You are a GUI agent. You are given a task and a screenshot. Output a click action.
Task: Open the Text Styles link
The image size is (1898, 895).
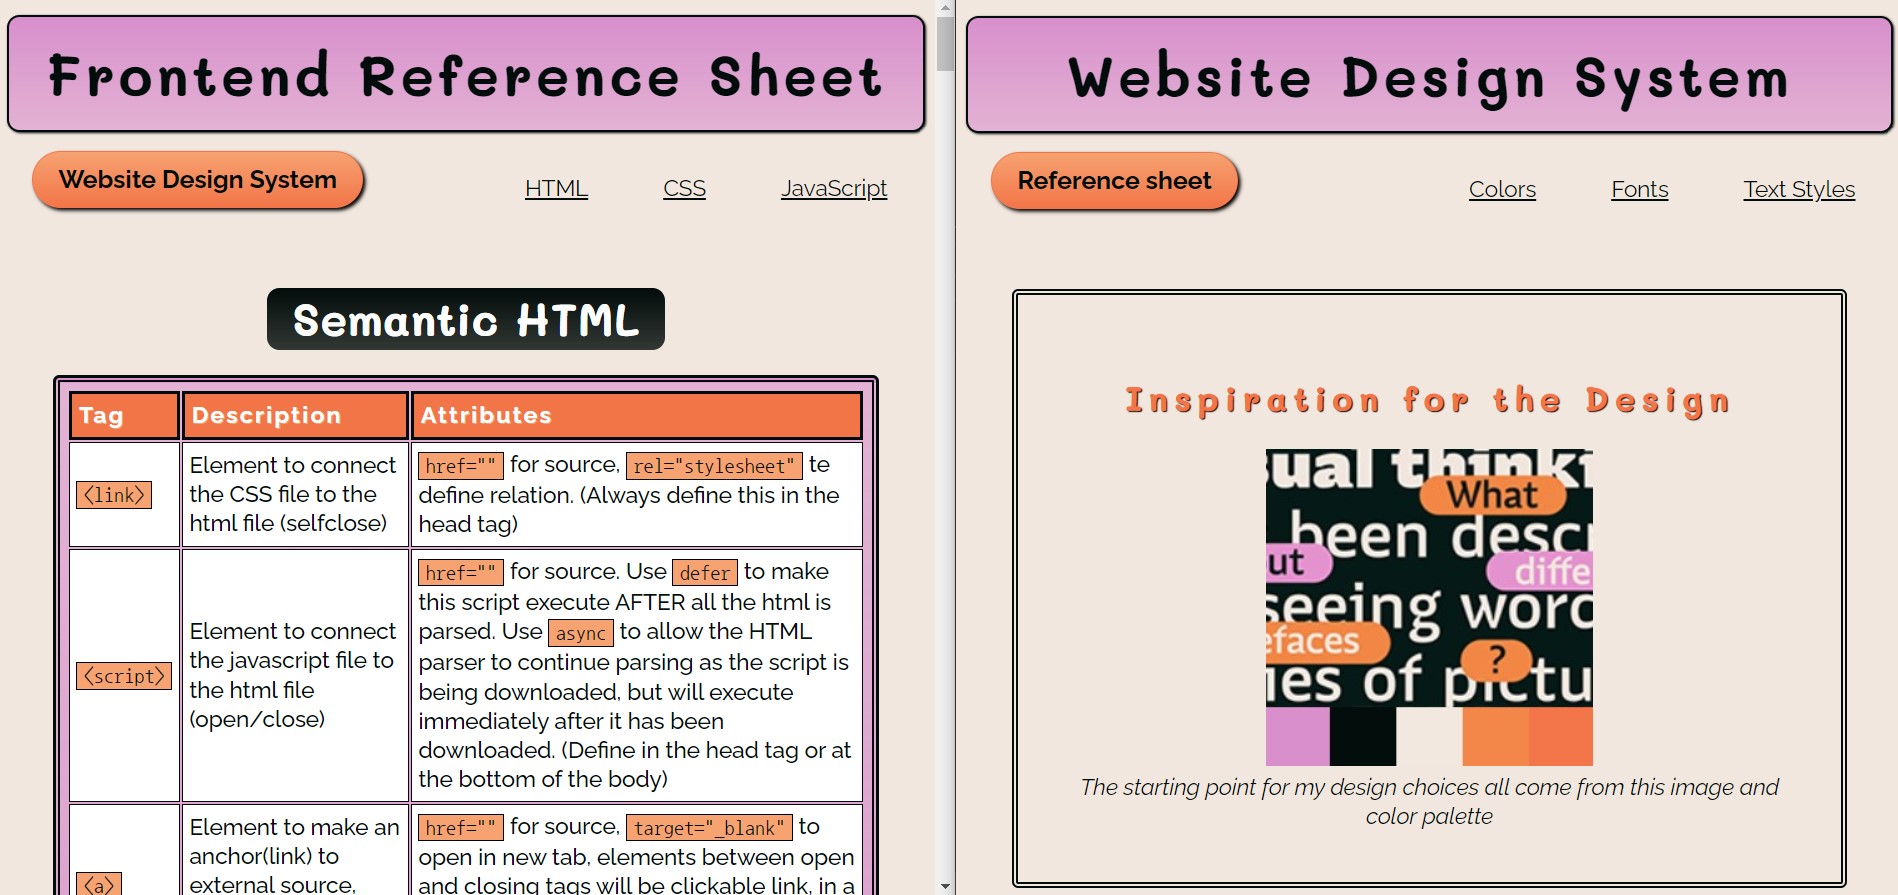tap(1799, 189)
